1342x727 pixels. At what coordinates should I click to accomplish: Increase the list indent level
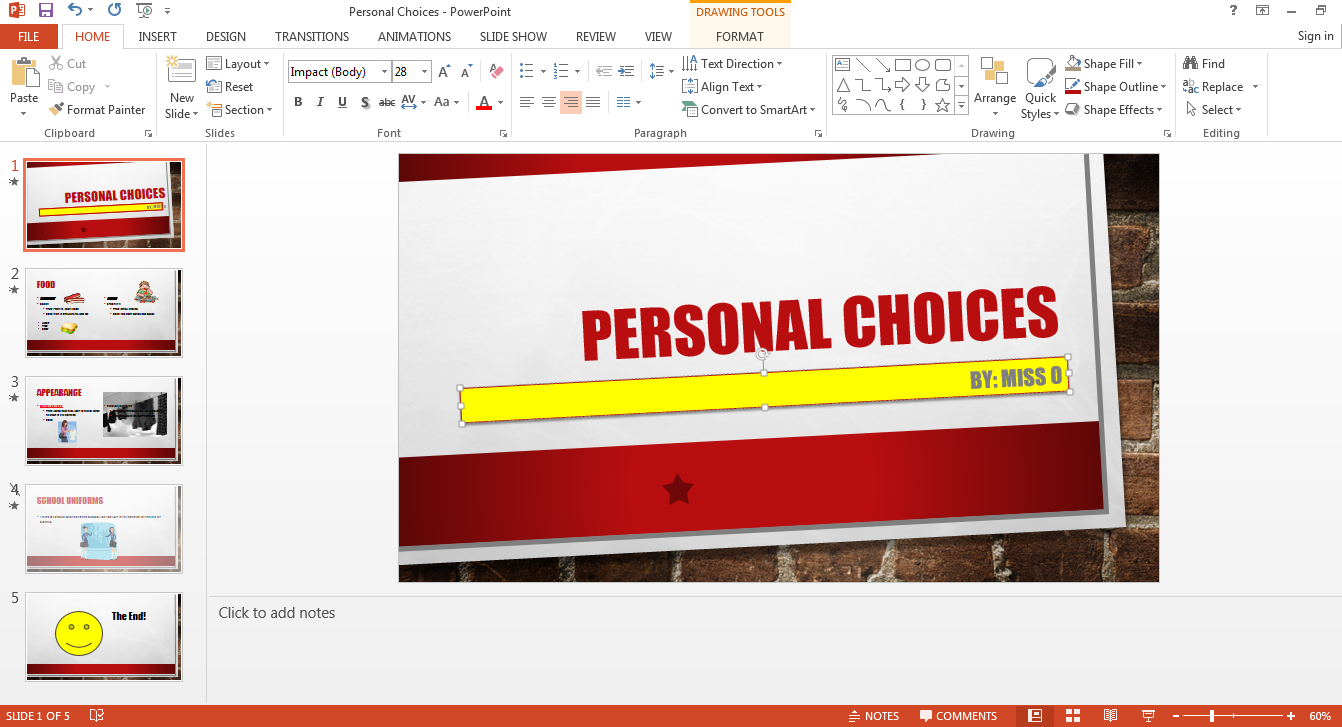(626, 72)
